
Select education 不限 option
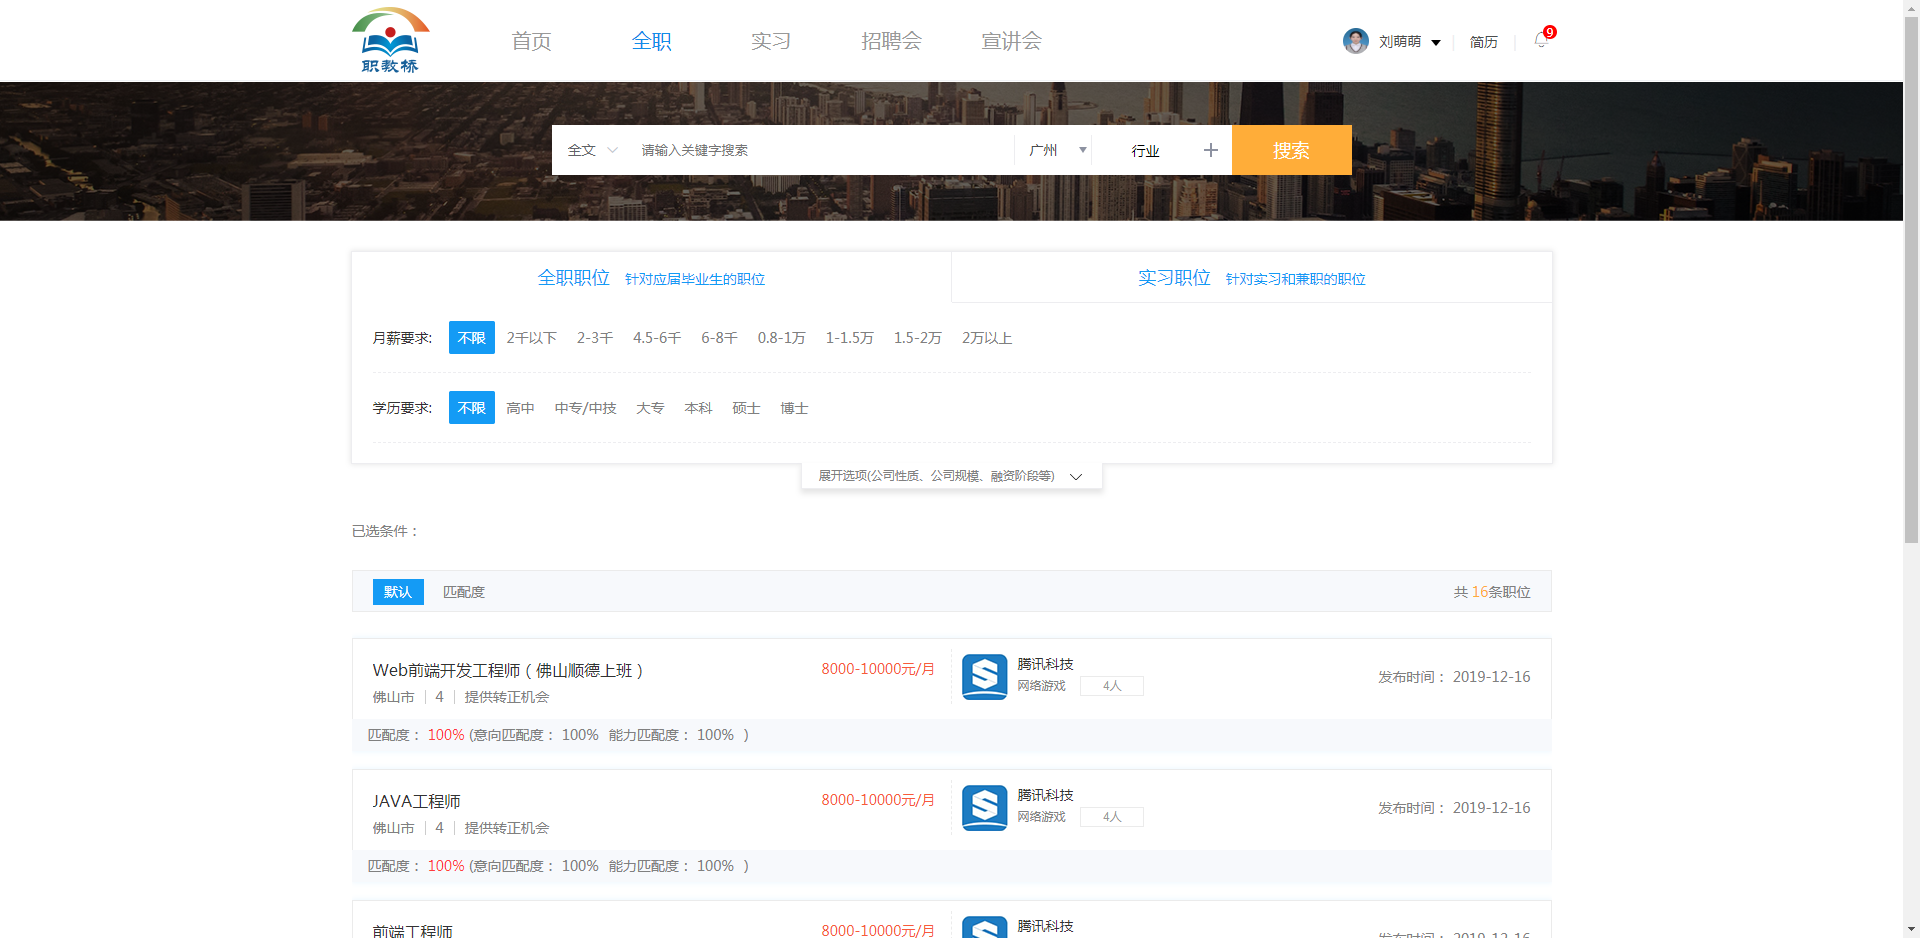coord(471,408)
